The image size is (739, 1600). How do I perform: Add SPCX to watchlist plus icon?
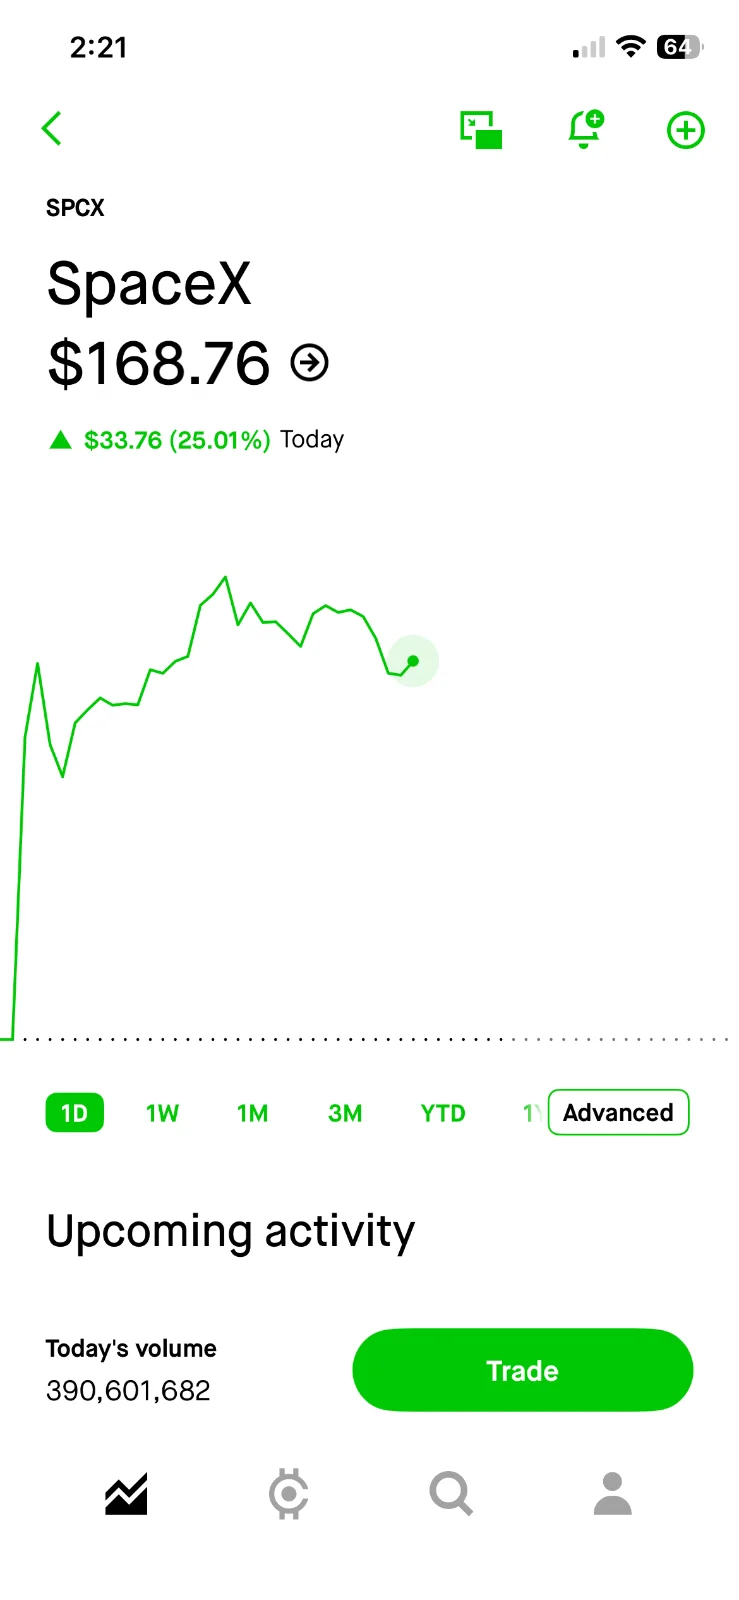[x=686, y=130]
